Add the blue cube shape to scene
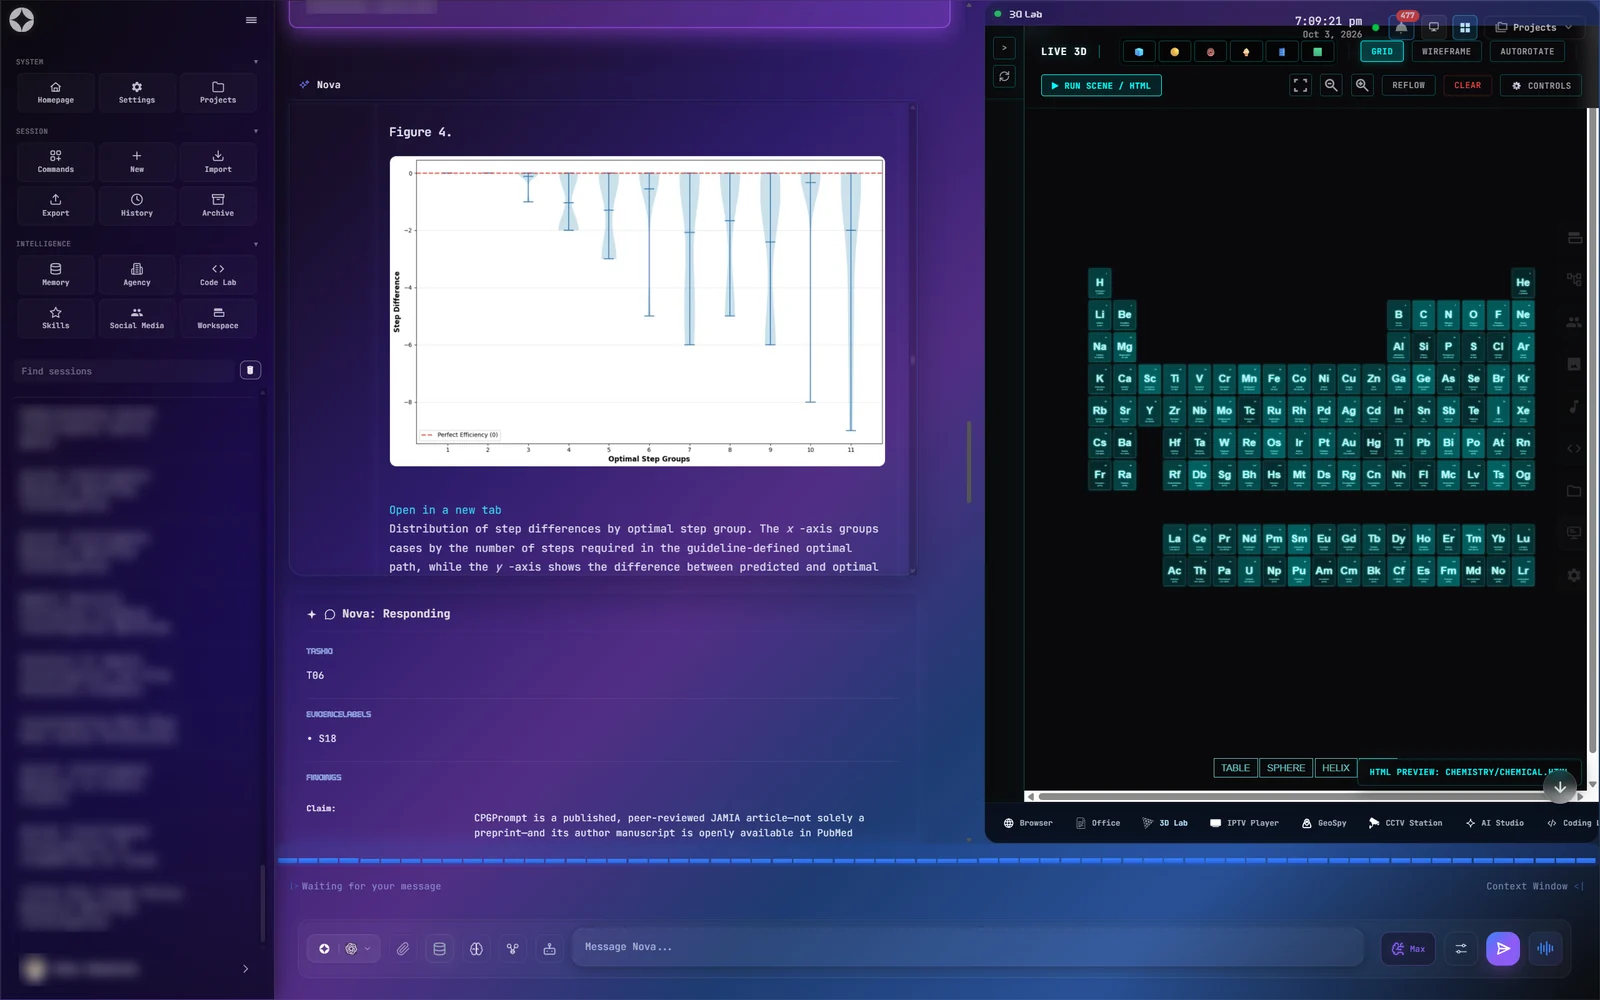This screenshot has height=1000, width=1600. pyautogui.click(x=1139, y=52)
